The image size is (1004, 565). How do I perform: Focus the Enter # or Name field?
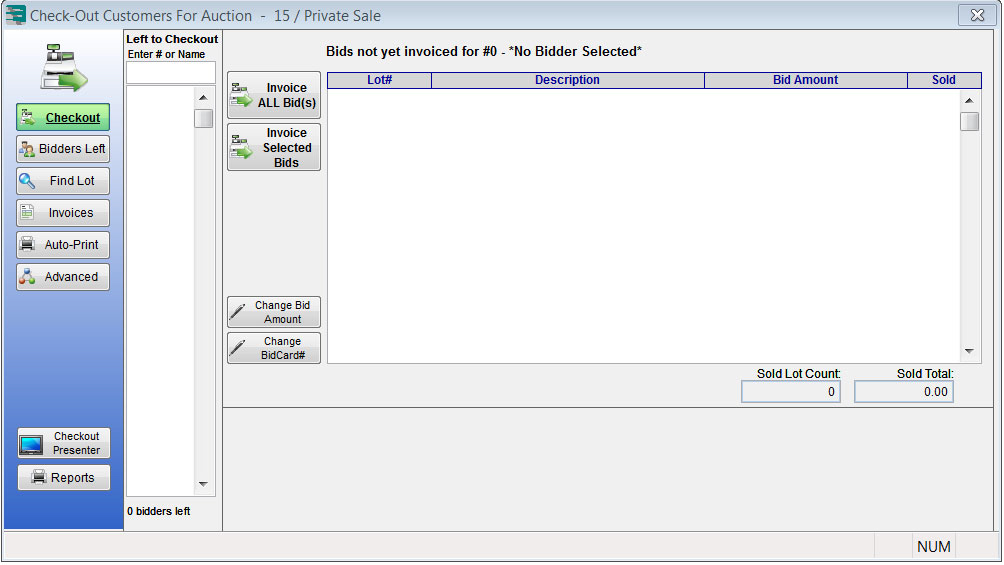170,73
